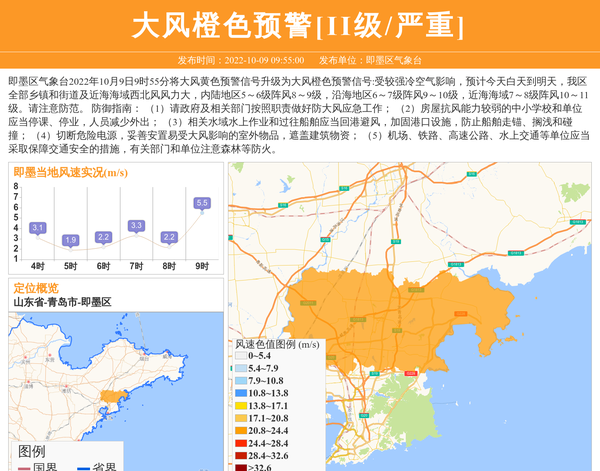The image size is (600, 471).
Task: Click the 发布单位：即墨区气象台 text
Action: [x=370, y=60]
